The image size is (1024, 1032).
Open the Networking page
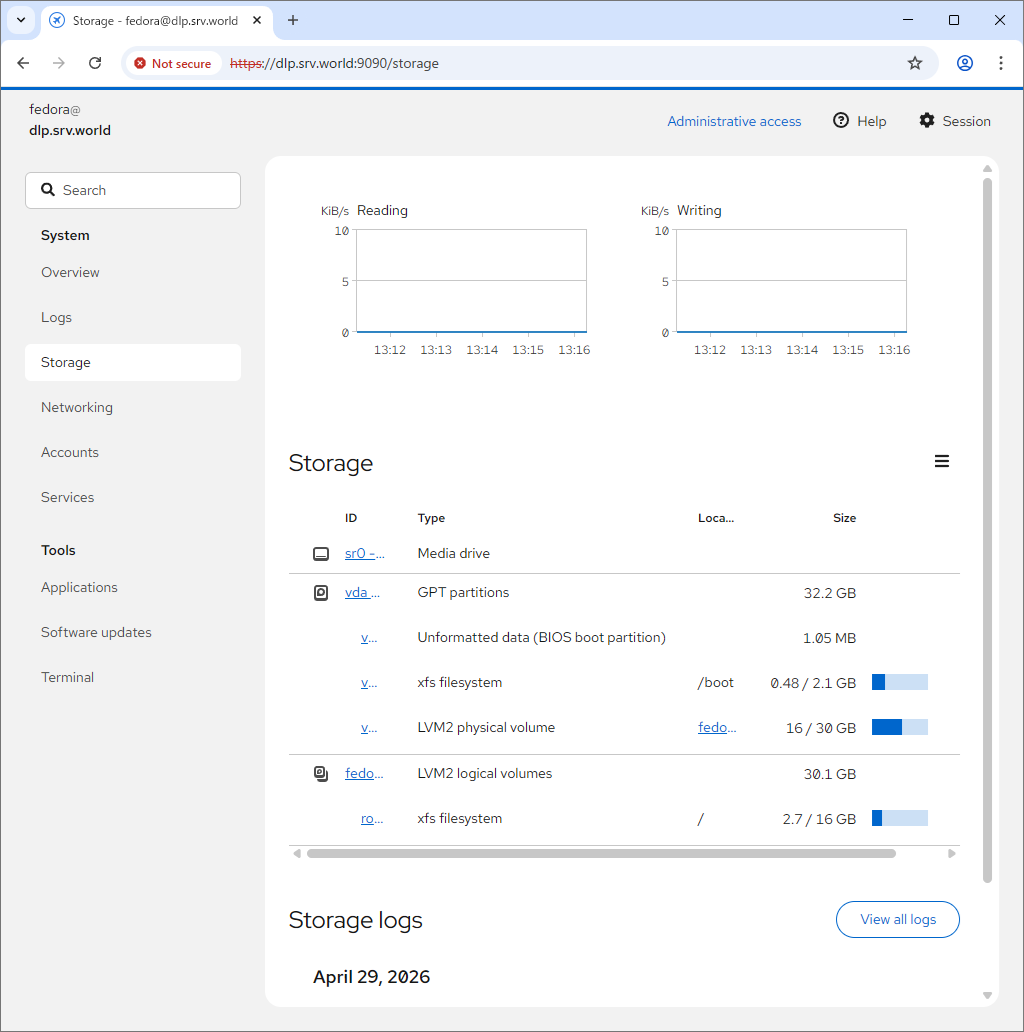[76, 407]
